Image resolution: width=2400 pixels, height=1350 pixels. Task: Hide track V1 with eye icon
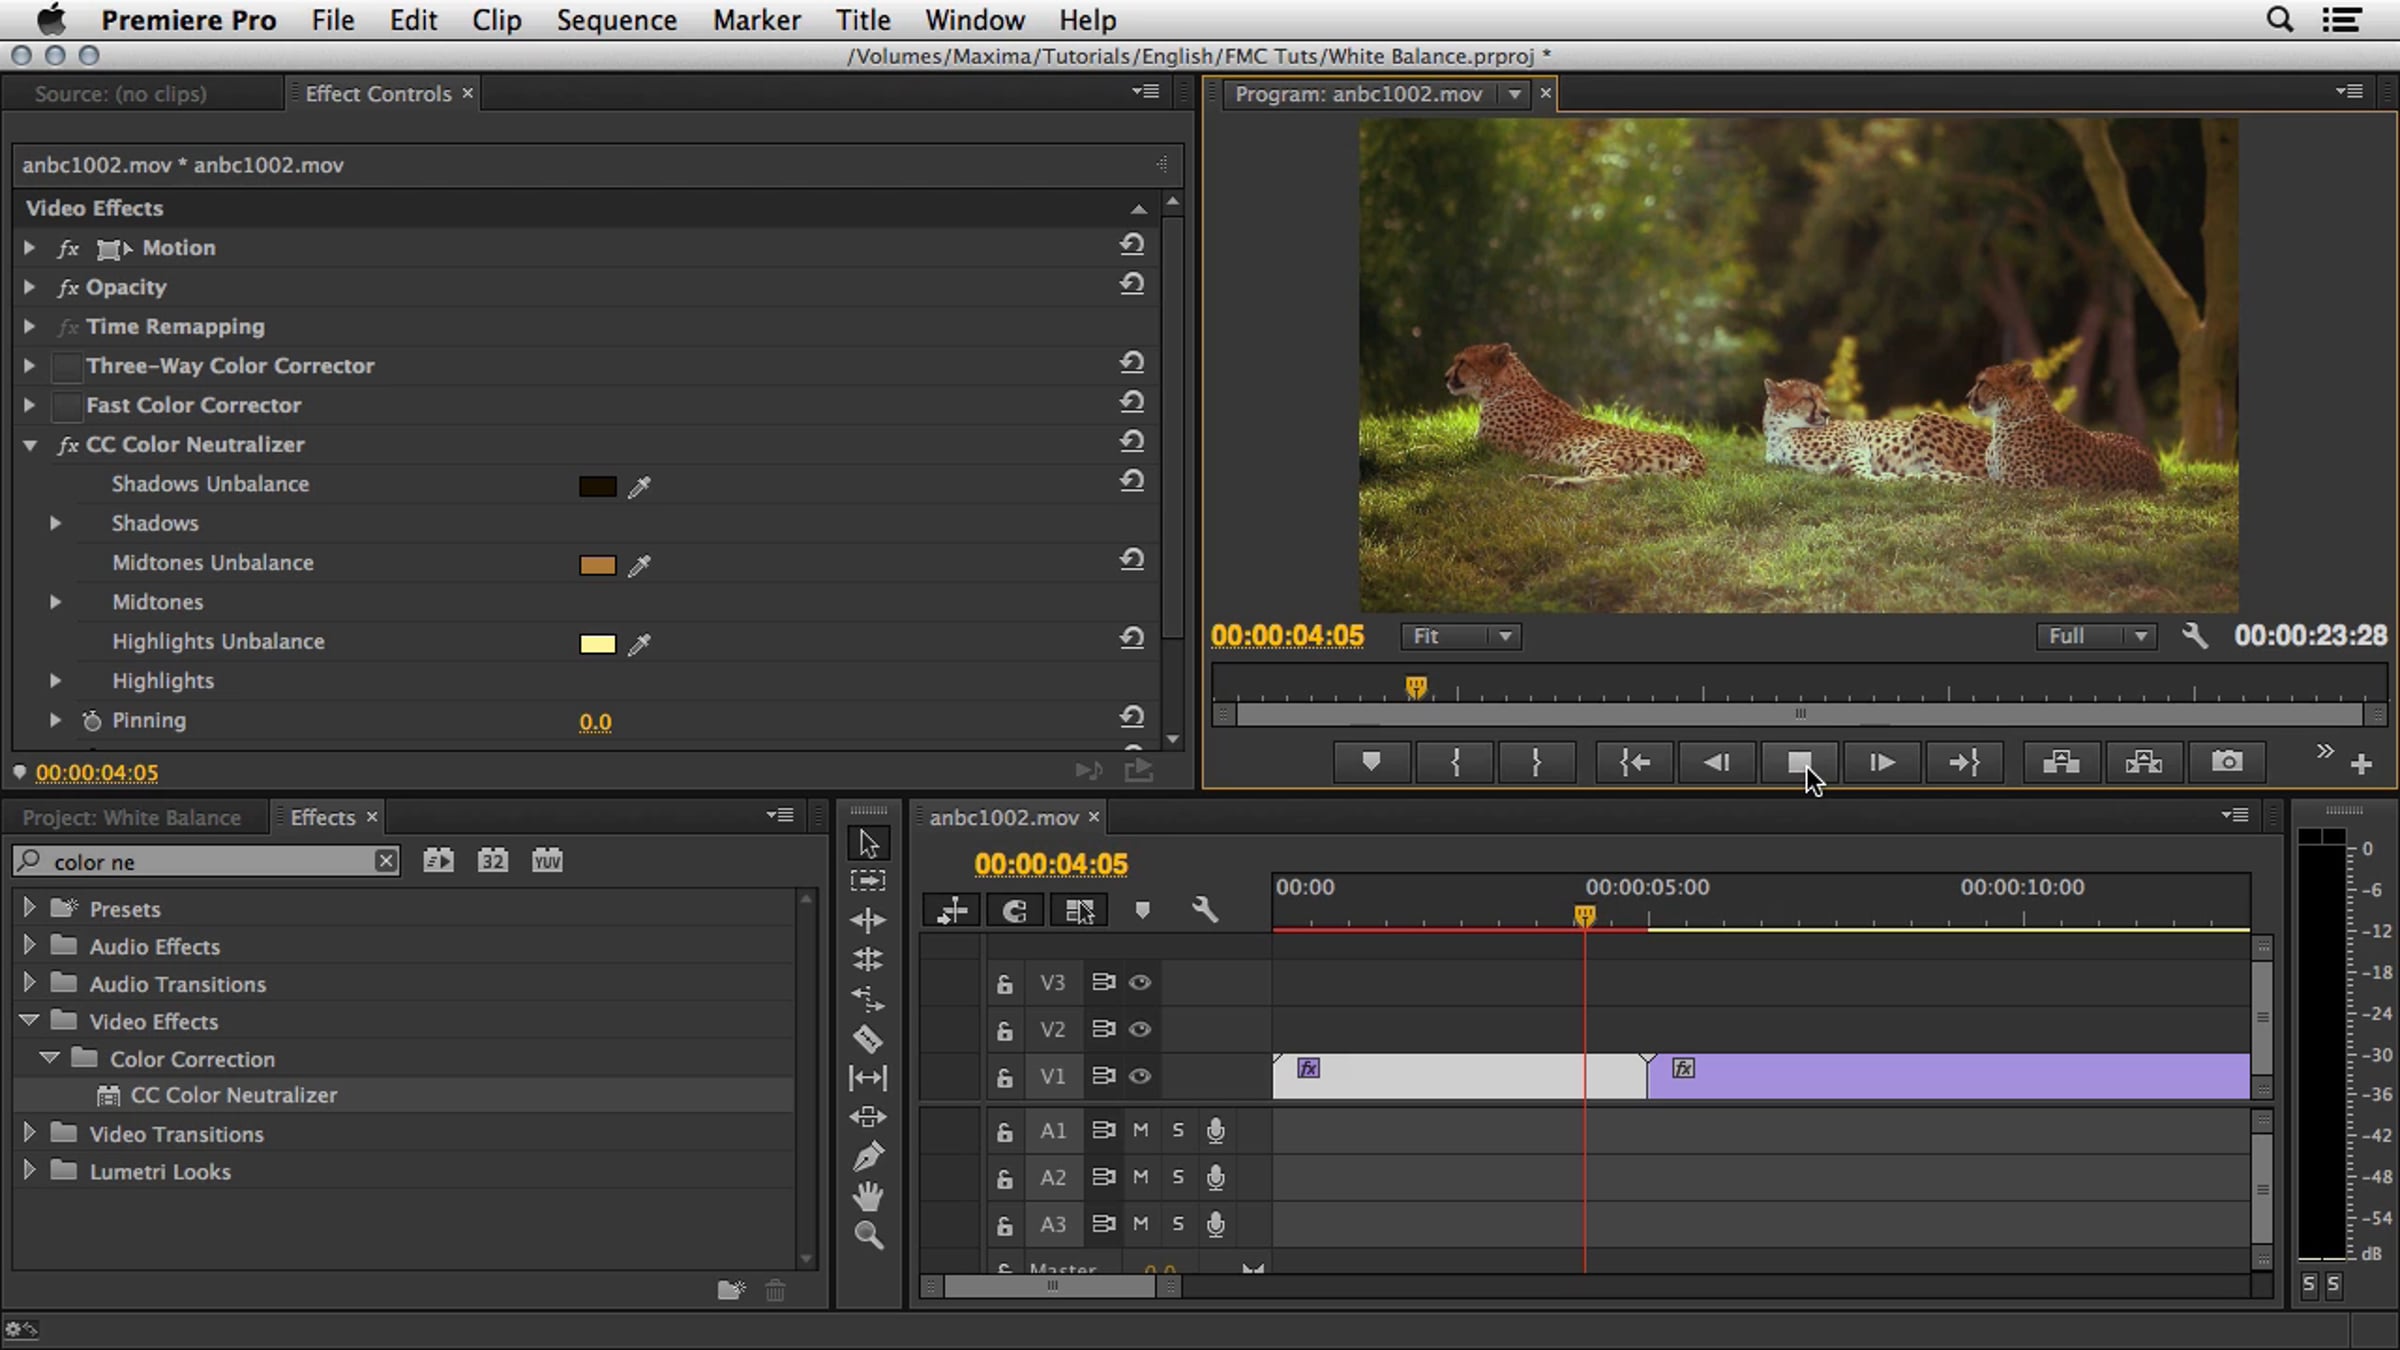point(1140,1076)
